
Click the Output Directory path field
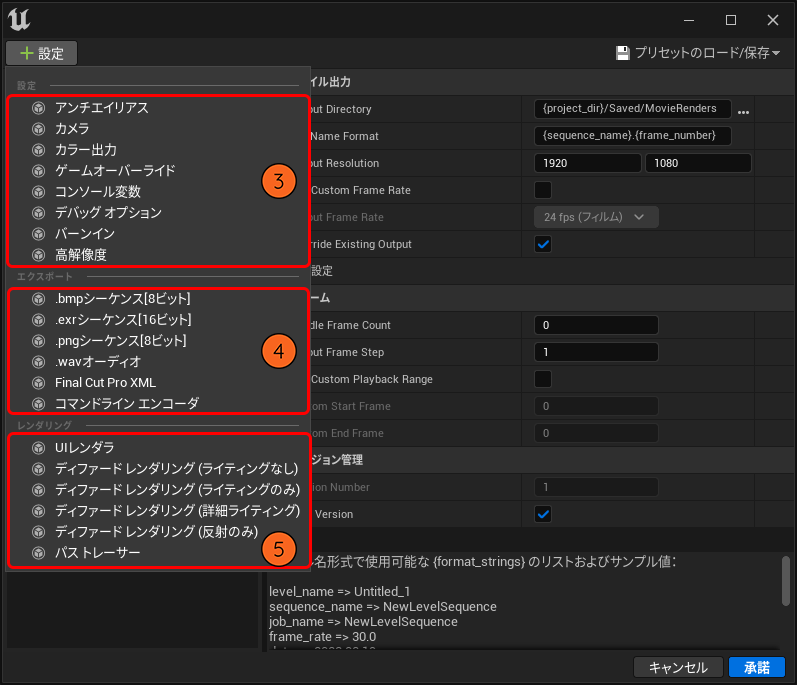point(633,109)
